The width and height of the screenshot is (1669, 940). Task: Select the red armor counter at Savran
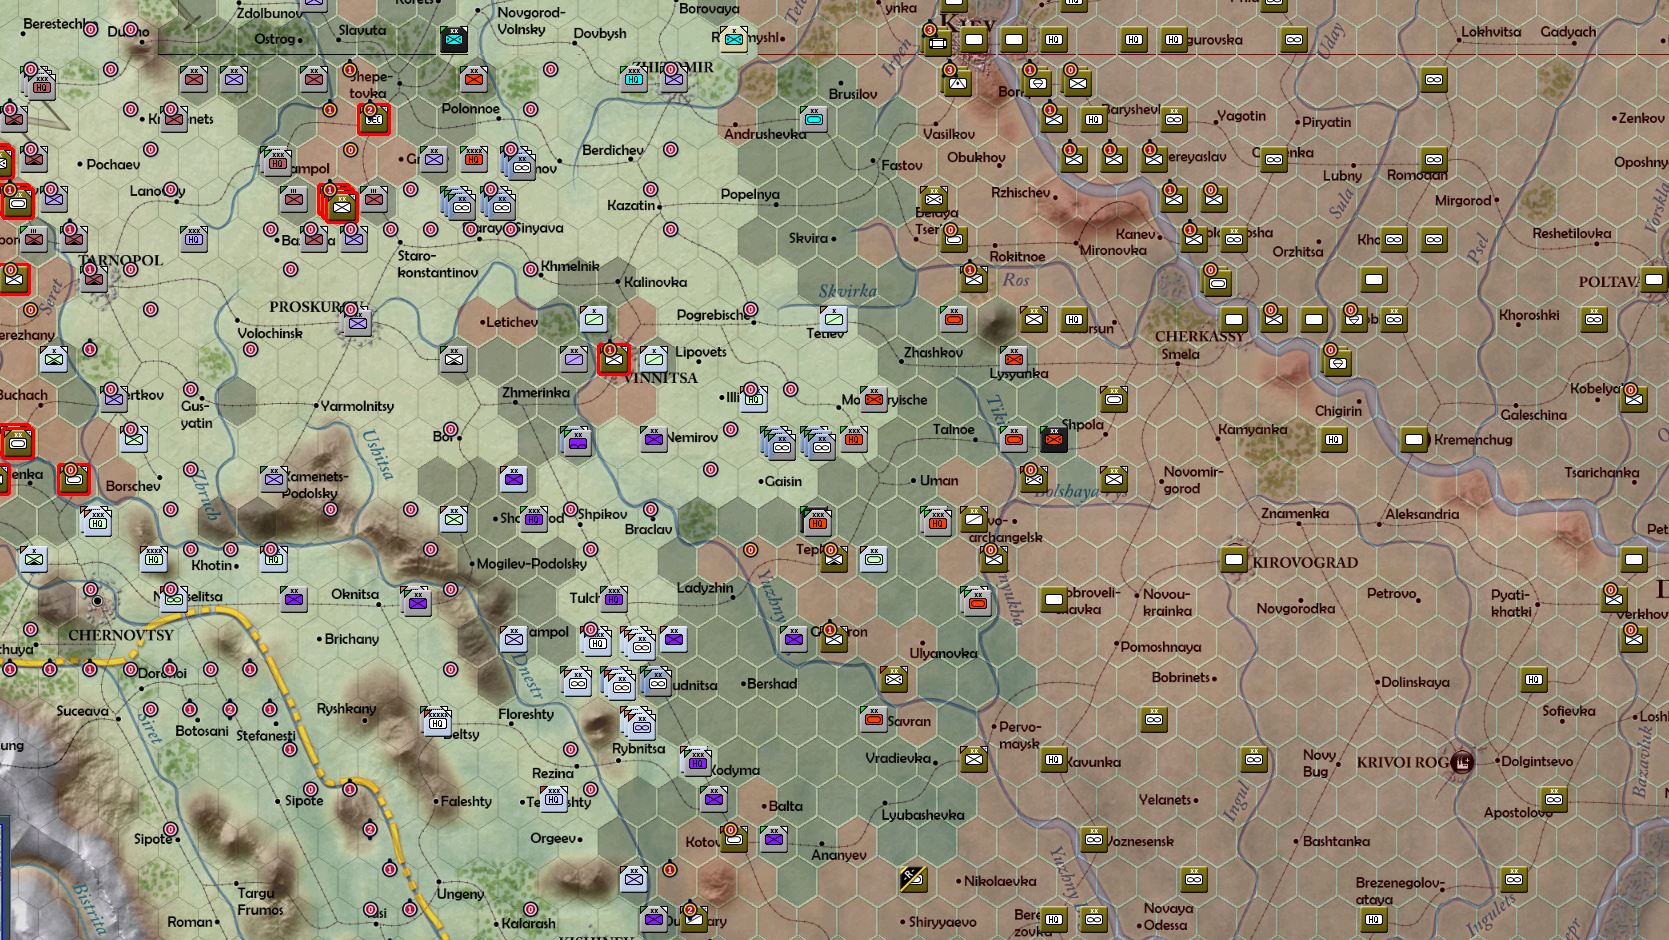pos(873,718)
